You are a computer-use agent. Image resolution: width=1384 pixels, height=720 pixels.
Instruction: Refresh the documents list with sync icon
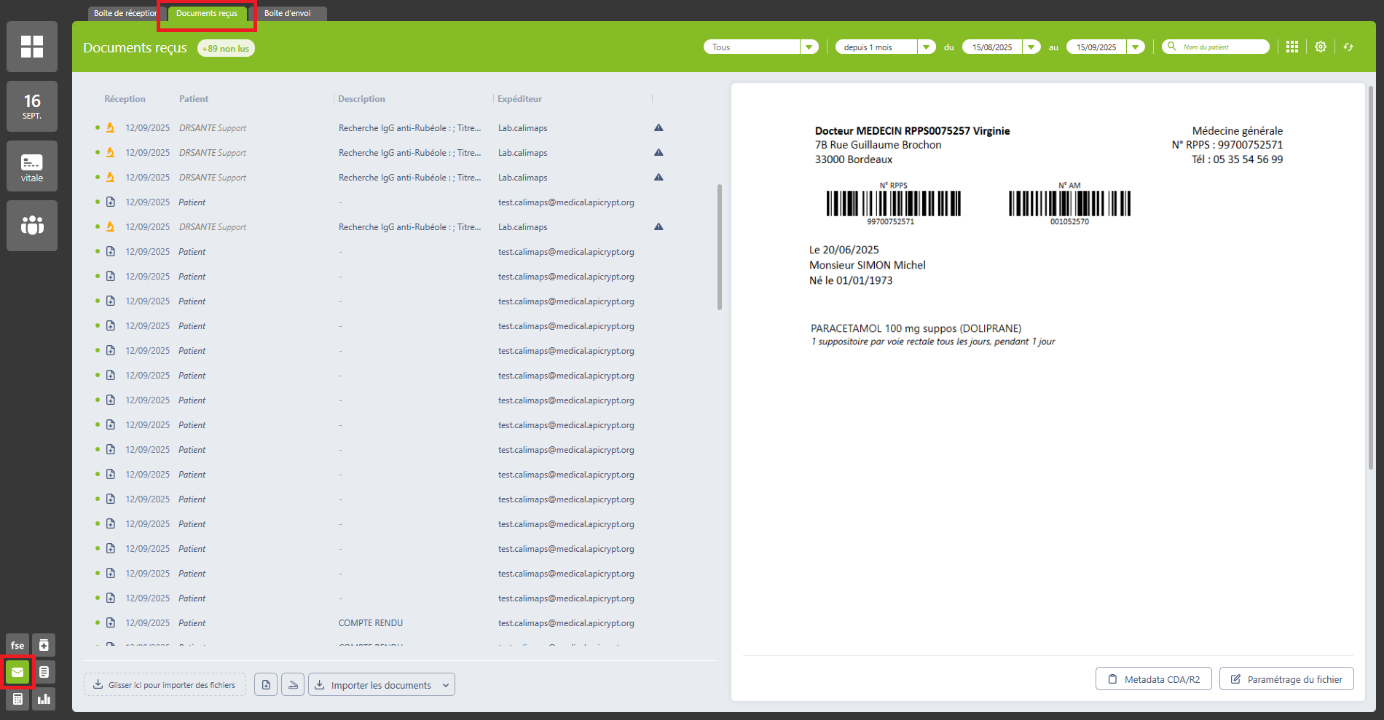pos(1348,47)
